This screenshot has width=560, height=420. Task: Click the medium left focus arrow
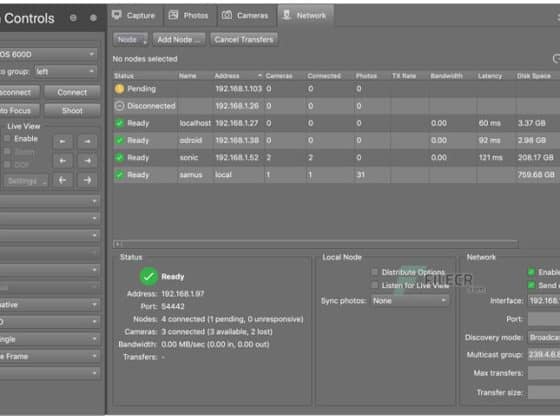[63, 161]
